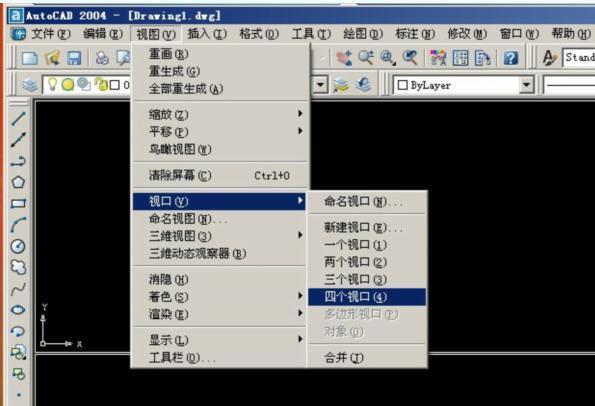Select the Ellipse tool
Image resolution: width=595 pixels, height=406 pixels.
pos(18,310)
